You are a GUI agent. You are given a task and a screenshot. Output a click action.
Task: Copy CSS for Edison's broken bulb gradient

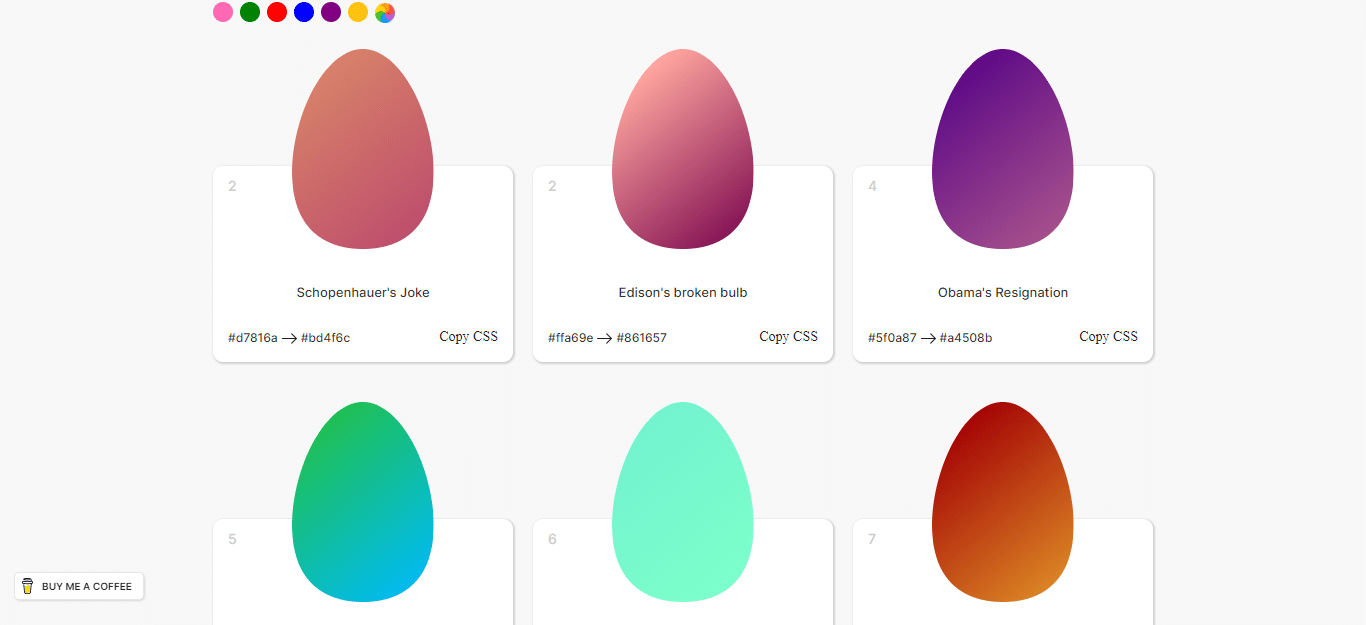pyautogui.click(x=788, y=336)
